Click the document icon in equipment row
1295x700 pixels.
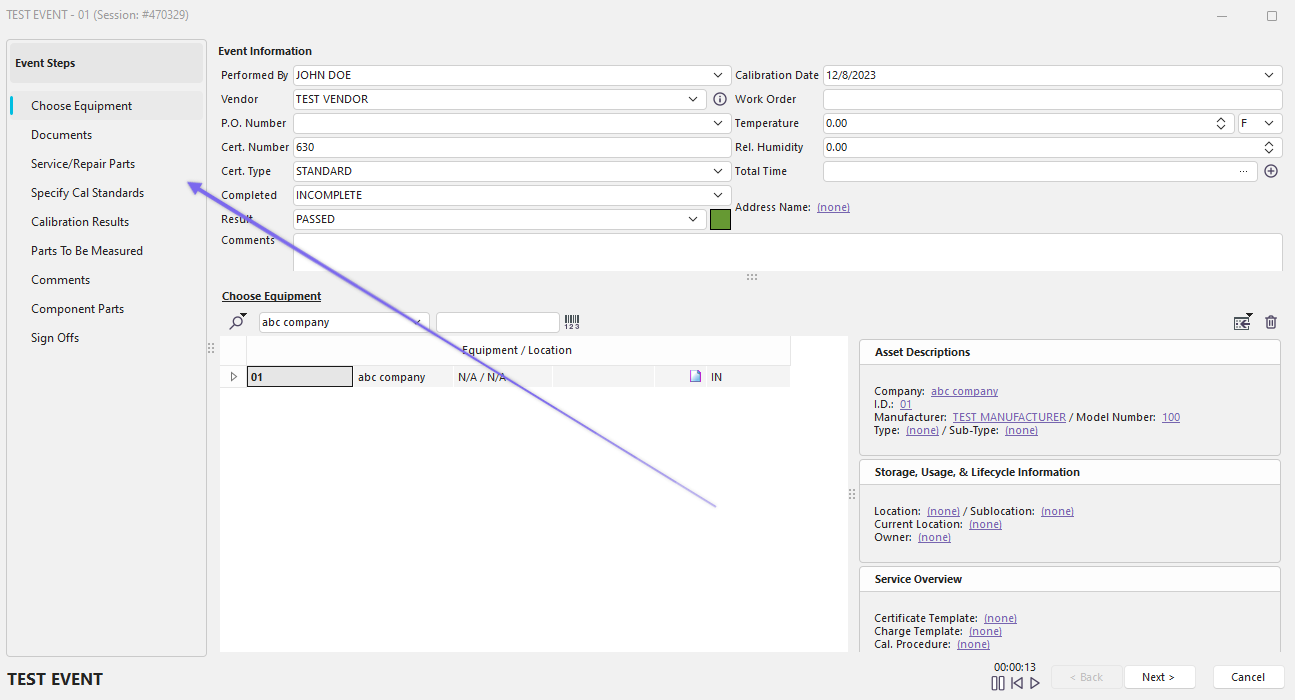(695, 377)
